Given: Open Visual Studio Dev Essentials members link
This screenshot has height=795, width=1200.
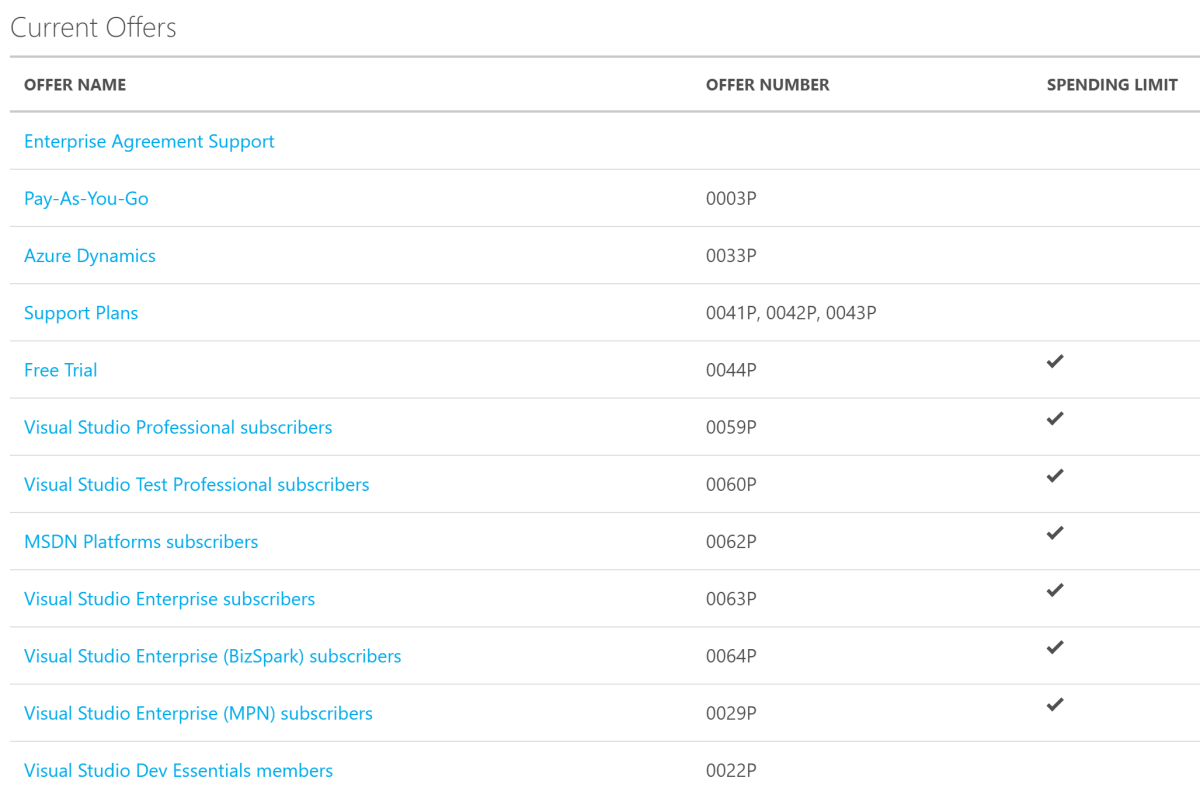Looking at the screenshot, I should click(x=178, y=770).
